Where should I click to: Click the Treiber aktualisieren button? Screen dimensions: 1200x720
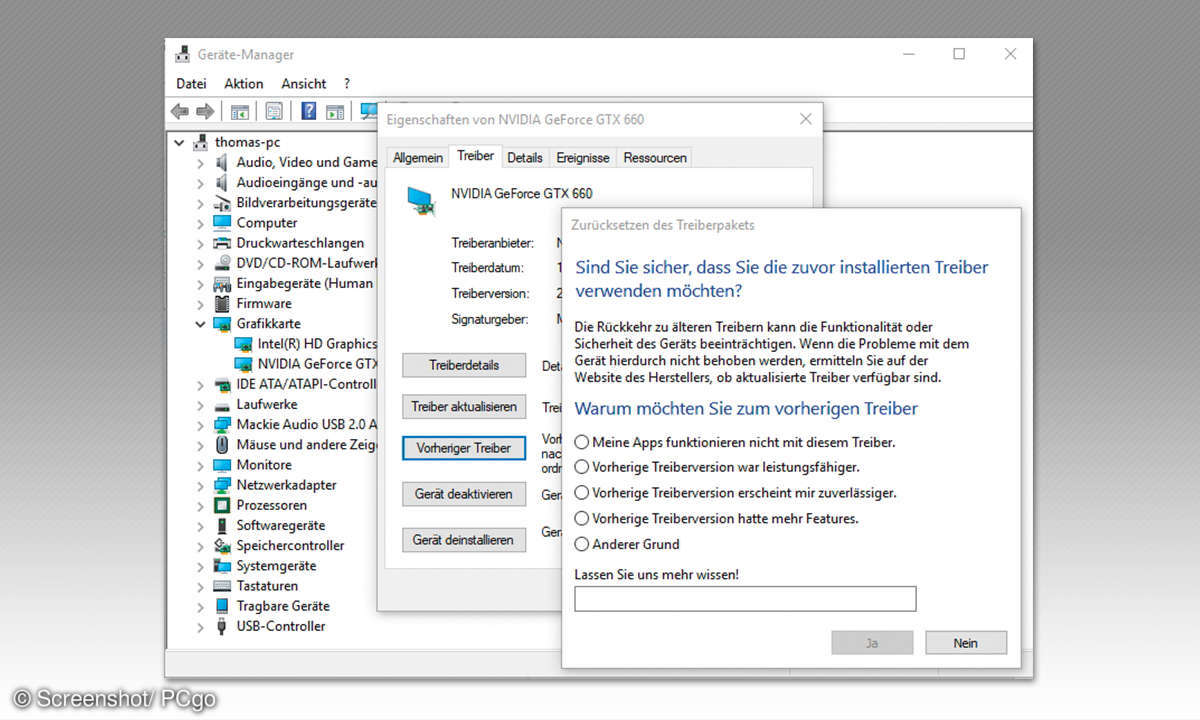[x=464, y=407]
